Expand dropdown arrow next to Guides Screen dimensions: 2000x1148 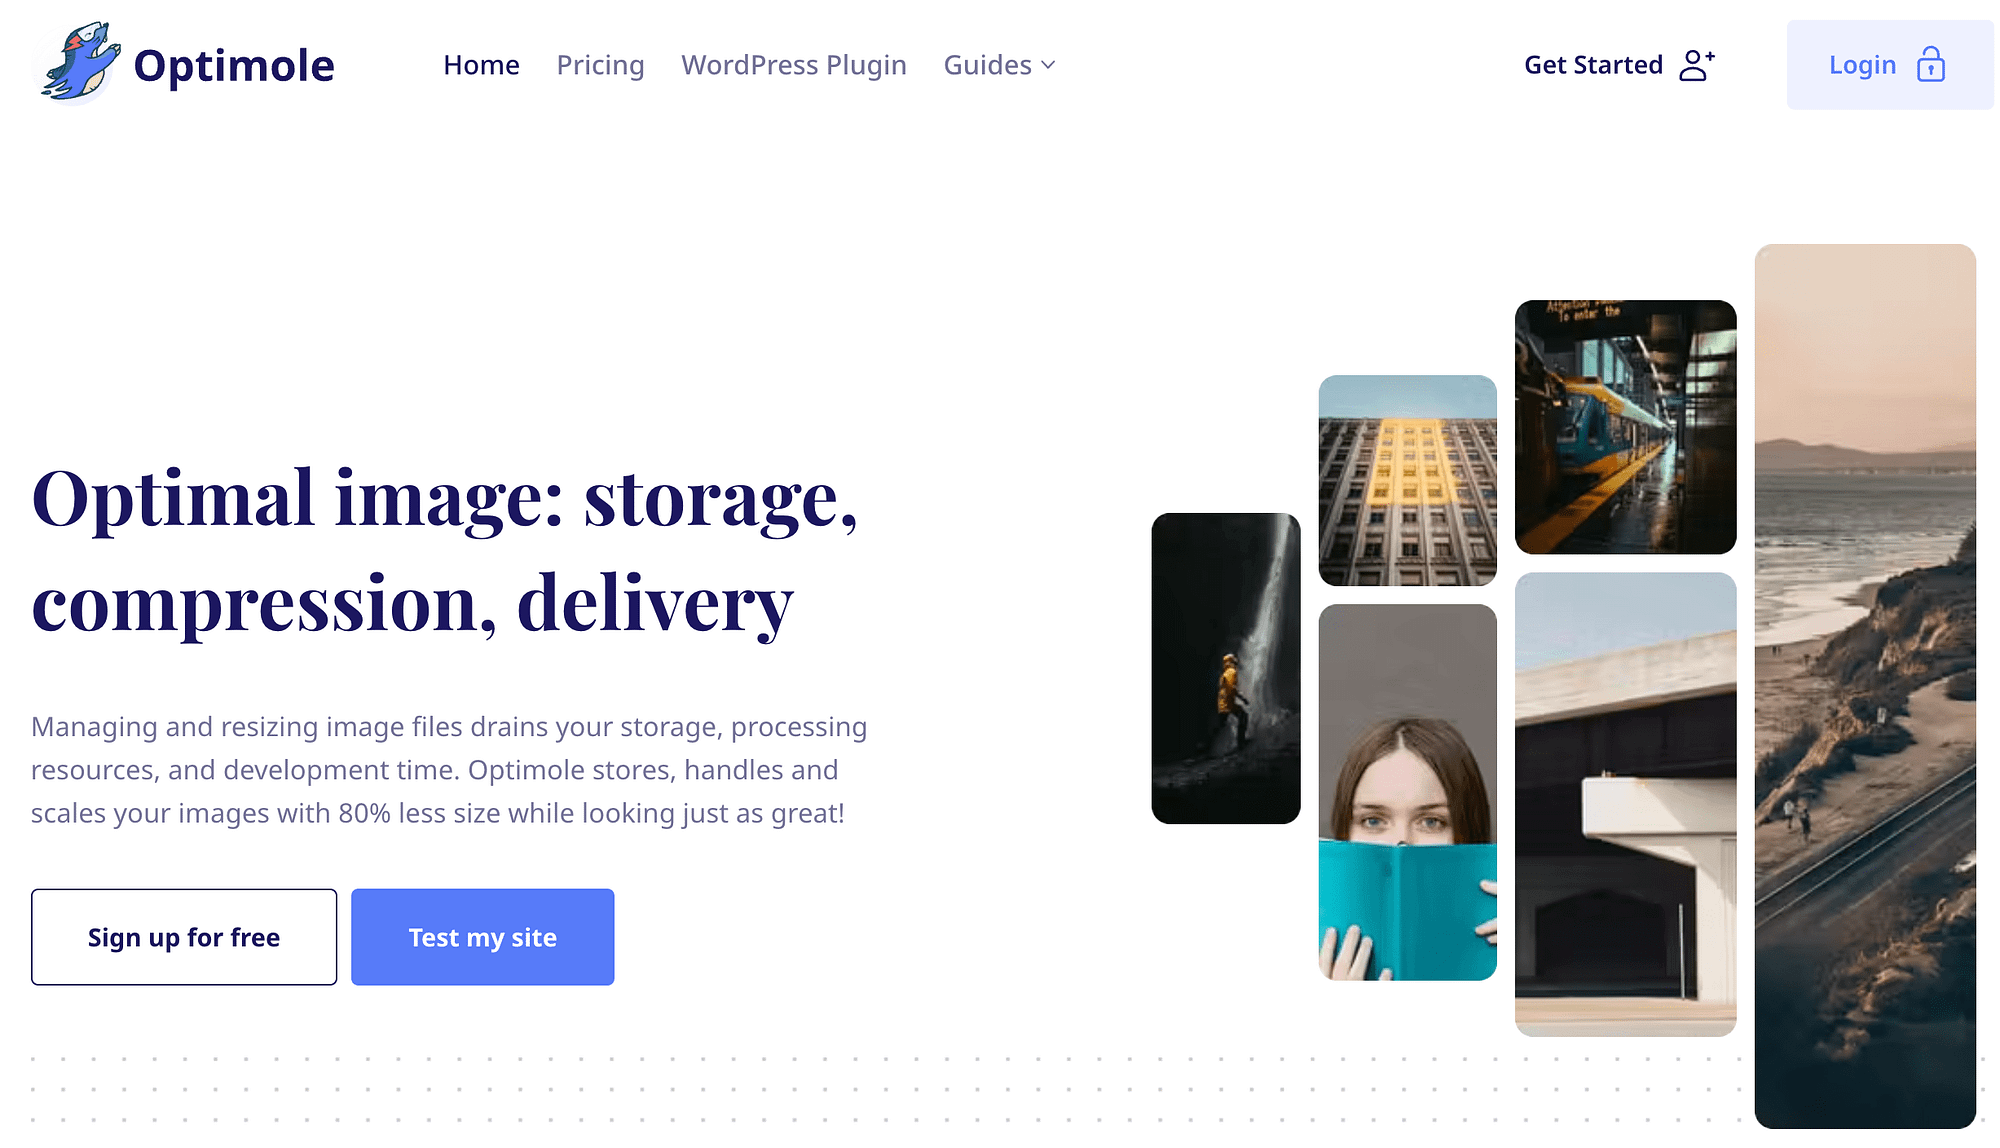1048,65
